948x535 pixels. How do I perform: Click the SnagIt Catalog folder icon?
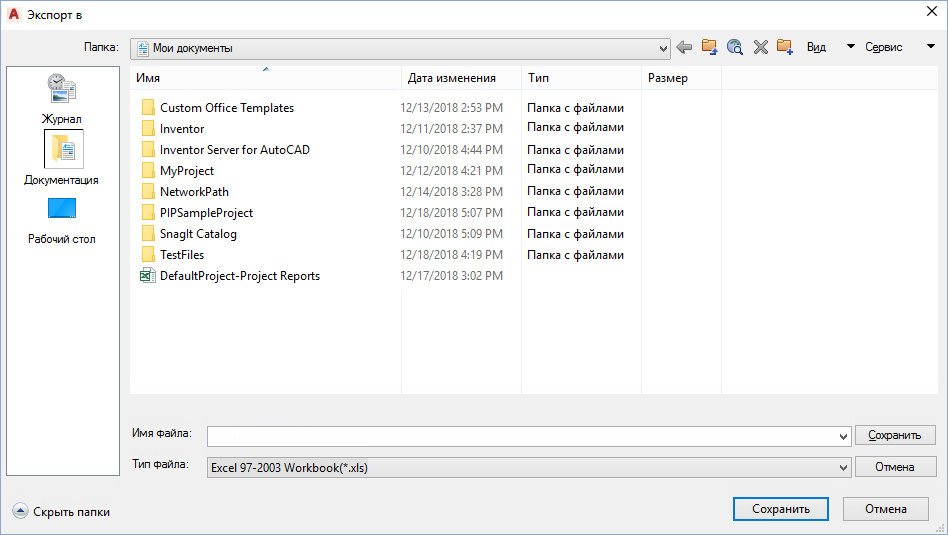[x=148, y=233]
